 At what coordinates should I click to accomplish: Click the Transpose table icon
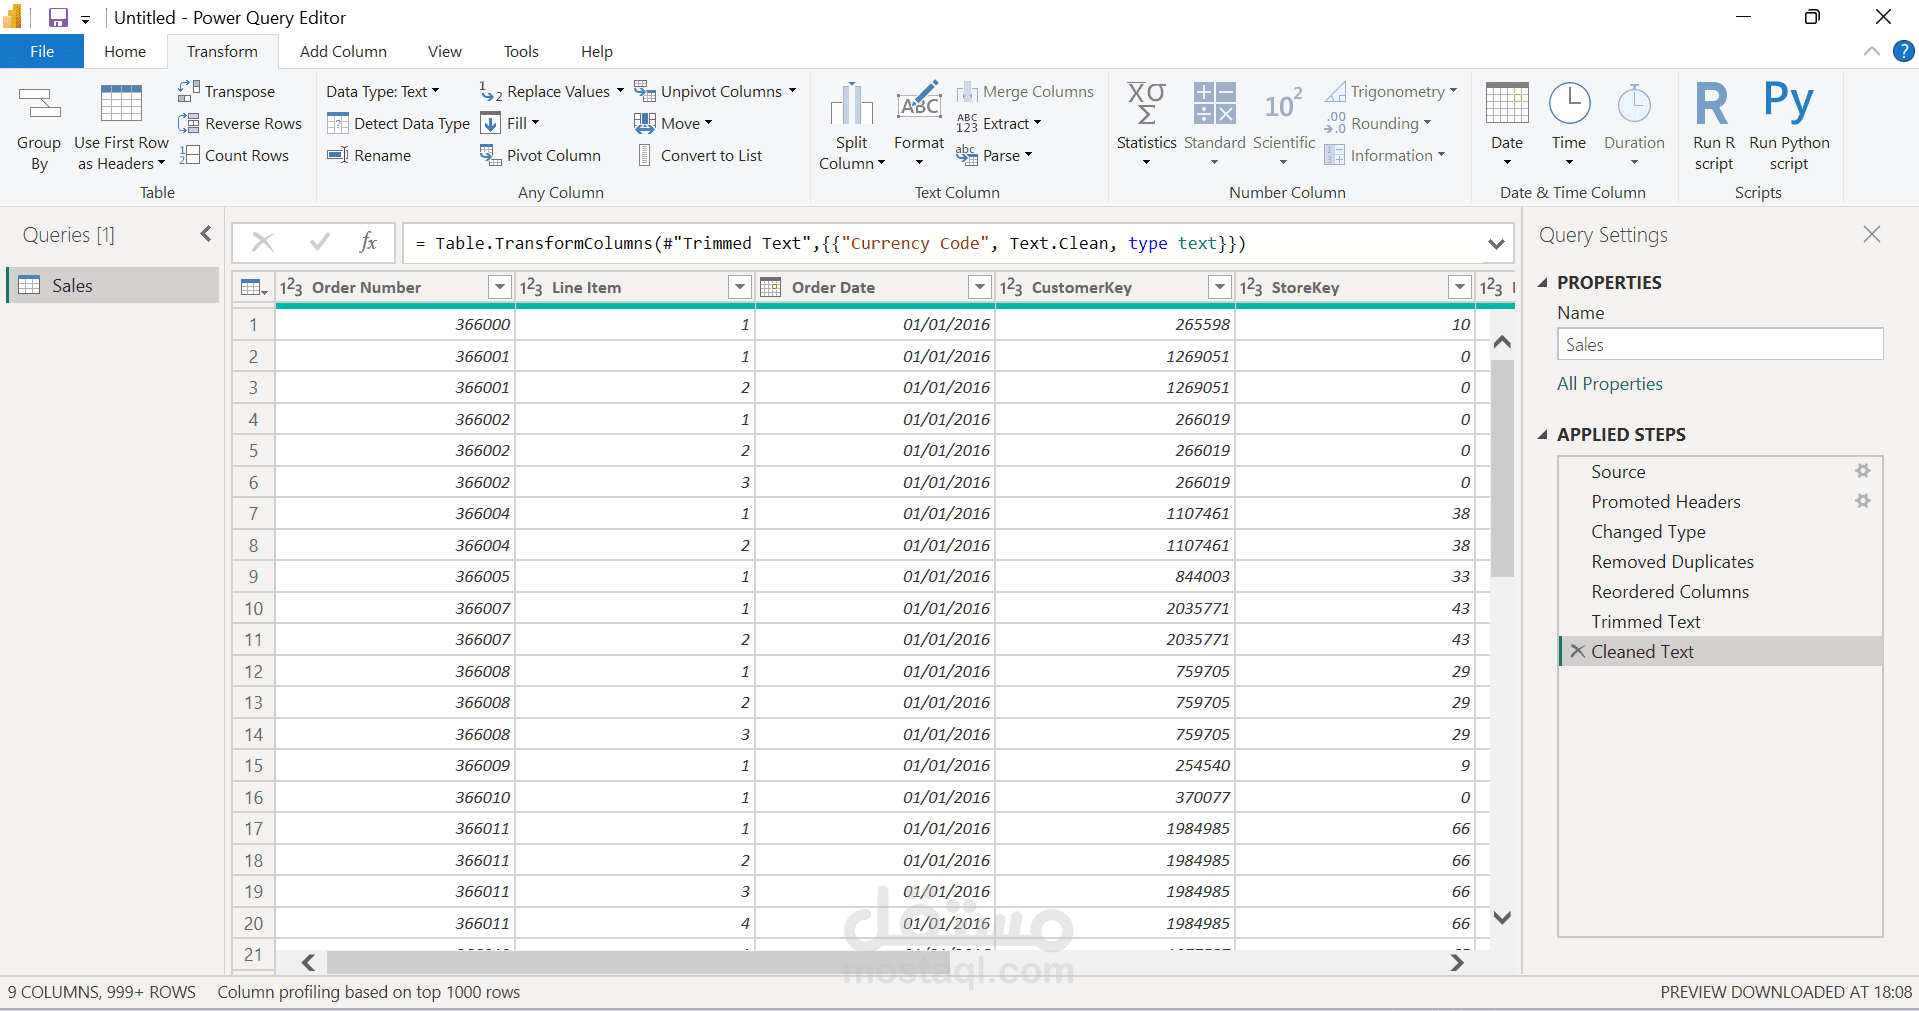[x=188, y=91]
